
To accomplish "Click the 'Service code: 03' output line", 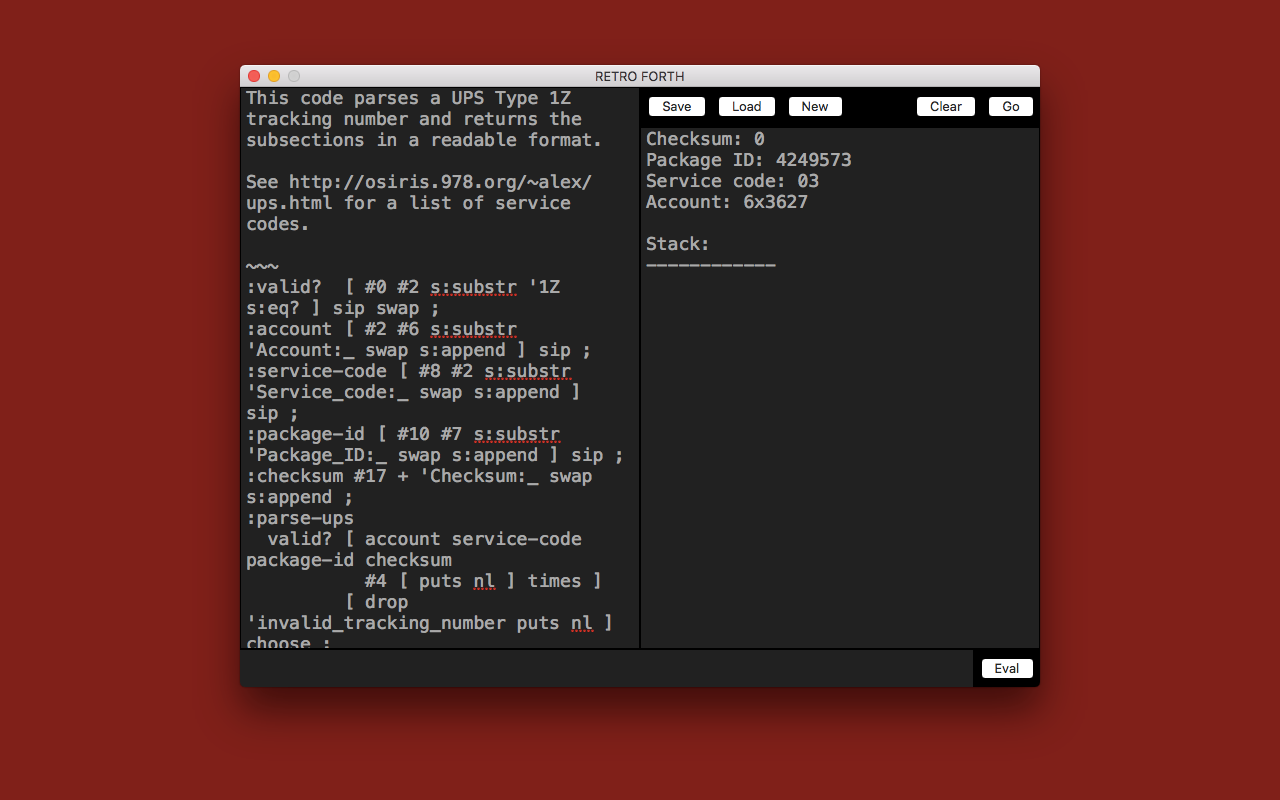I will 732,181.
